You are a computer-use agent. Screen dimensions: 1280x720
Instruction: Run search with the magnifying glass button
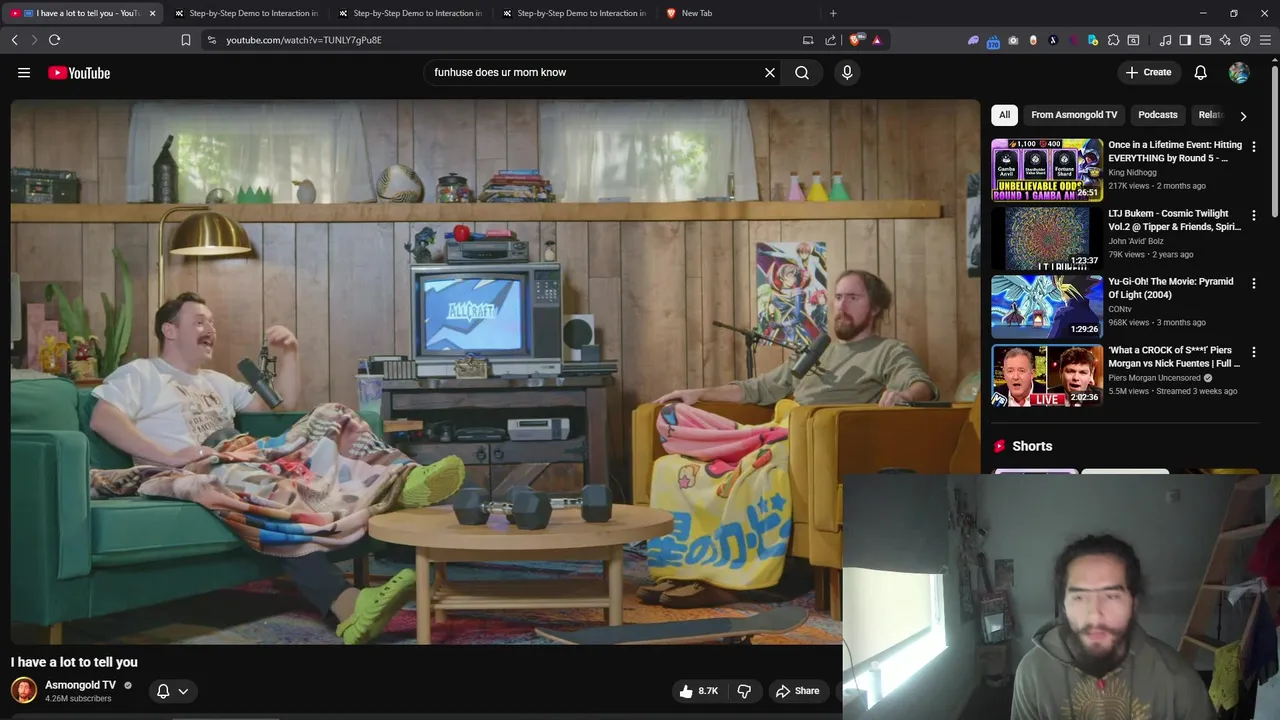click(802, 73)
